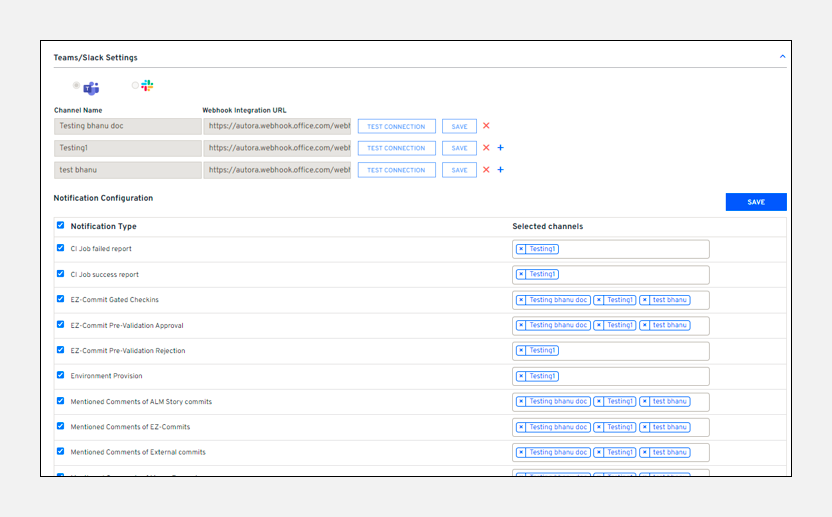Screen dimensions: 832x517
Task: Select the Slack radio option
Action: click(136, 86)
